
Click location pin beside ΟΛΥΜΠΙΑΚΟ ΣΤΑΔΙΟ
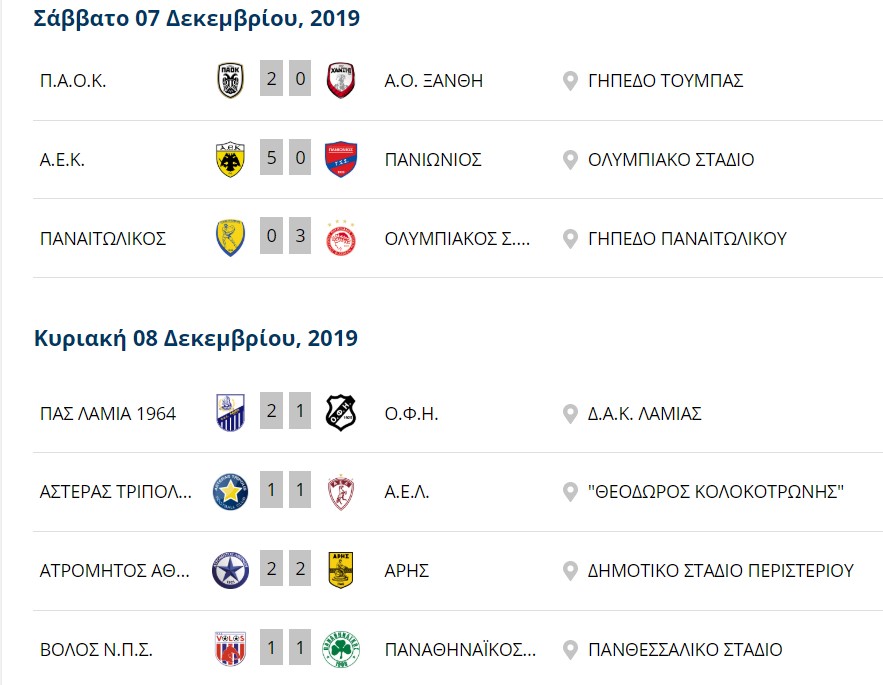click(570, 160)
